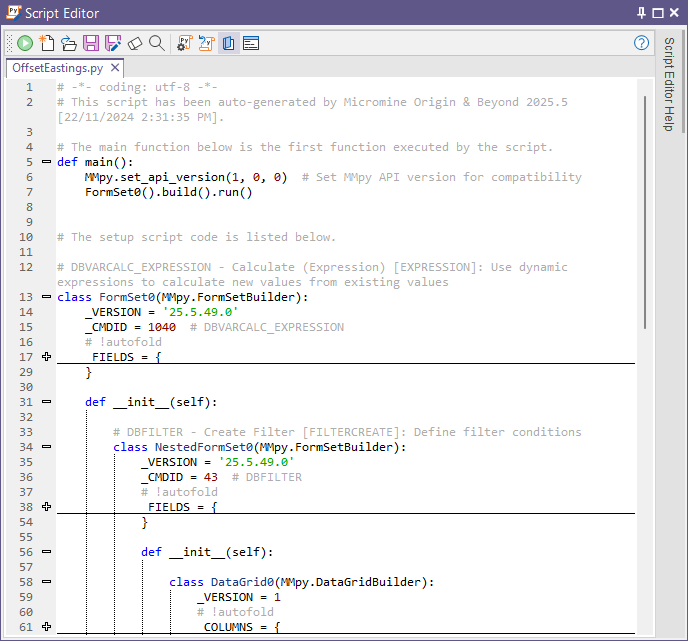Expand the folded FIELDS block at line 38
This screenshot has width=688, height=641.
[47, 507]
